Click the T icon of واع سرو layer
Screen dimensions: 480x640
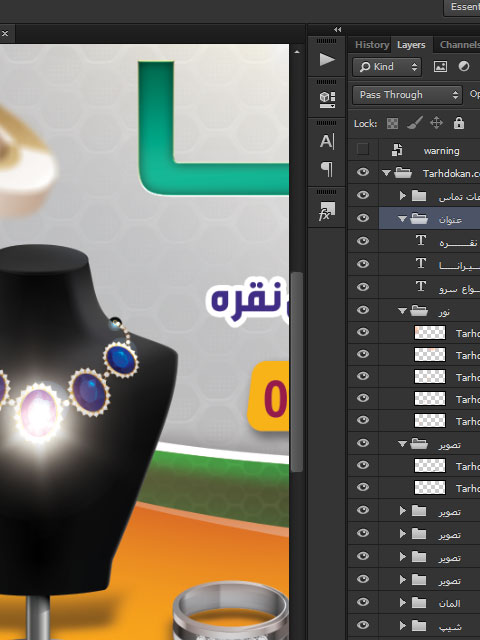point(421,286)
